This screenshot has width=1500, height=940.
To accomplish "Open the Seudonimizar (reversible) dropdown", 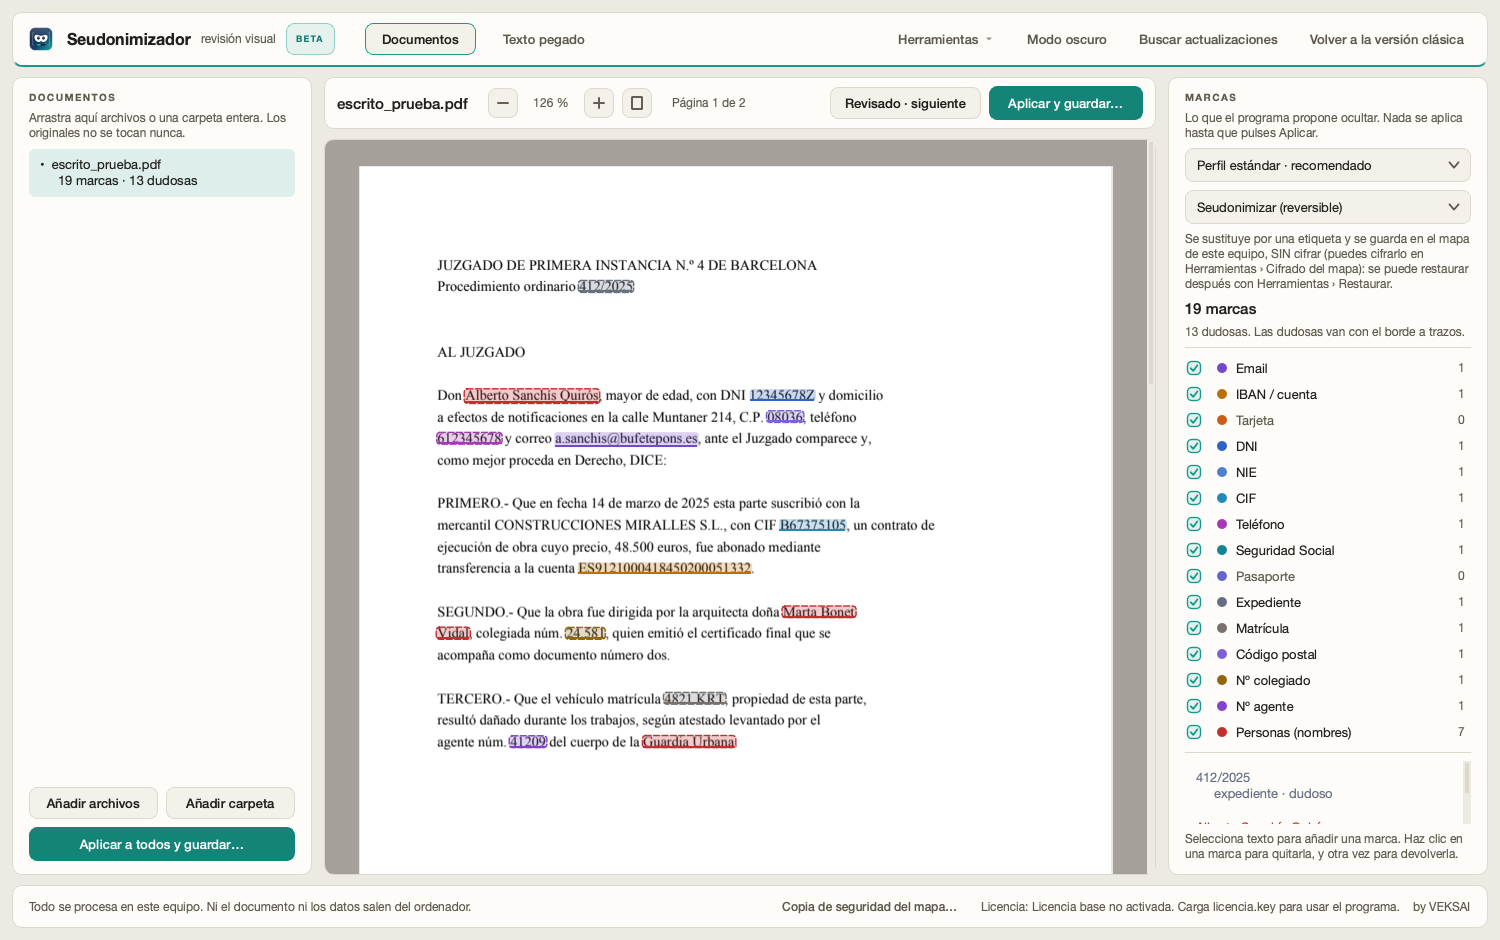I will (x=1327, y=207).
